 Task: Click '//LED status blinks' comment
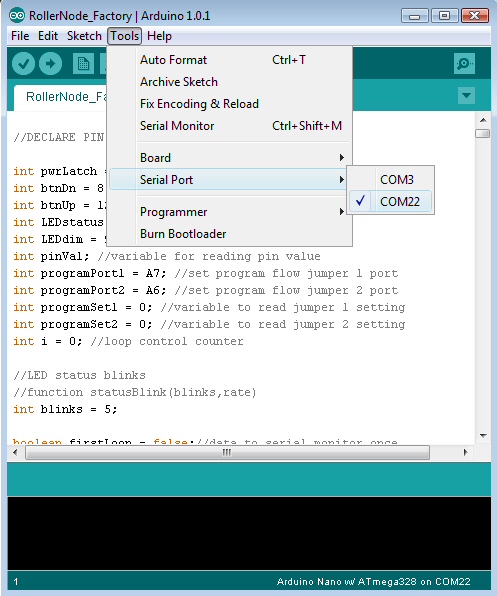[79, 376]
